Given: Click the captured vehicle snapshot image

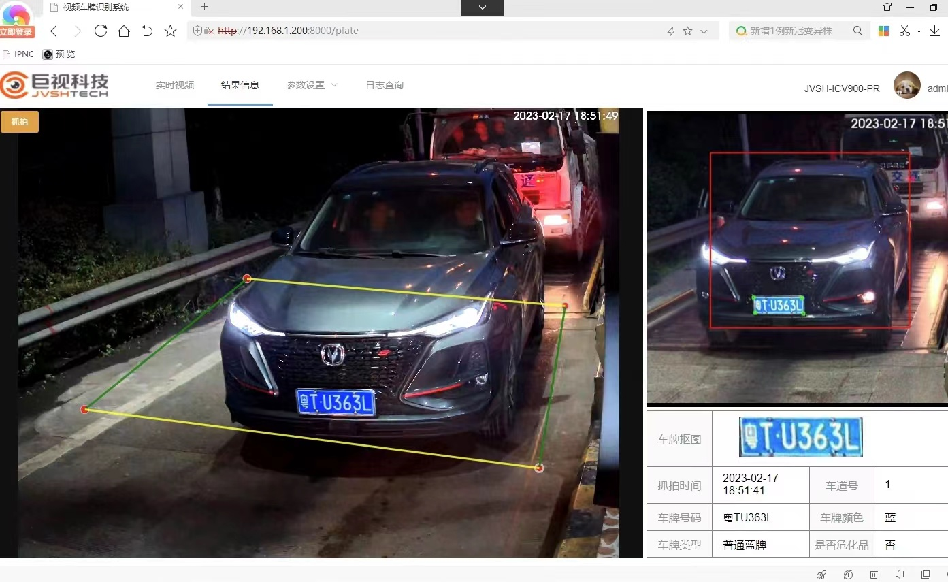Looking at the screenshot, I should coord(797,257).
